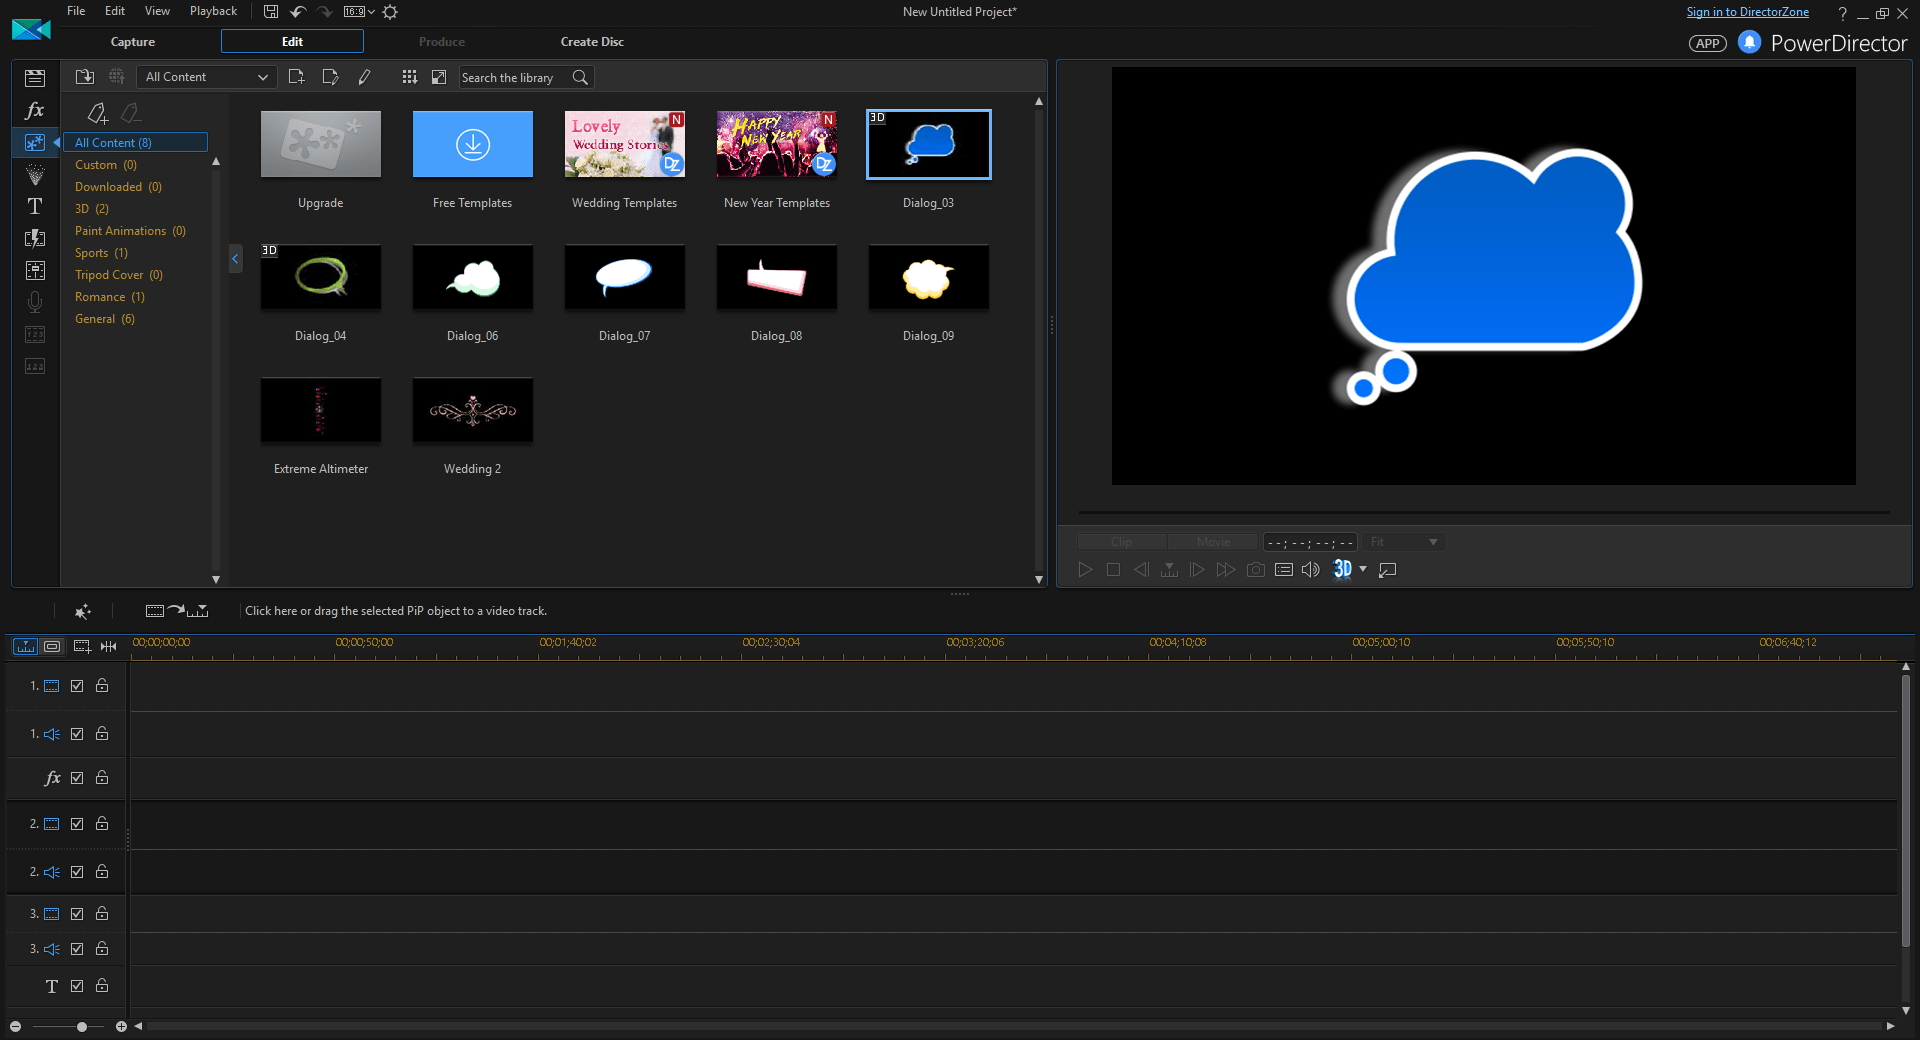The height and width of the screenshot is (1040, 1920).
Task: Open the Edit menu
Action: tap(115, 11)
